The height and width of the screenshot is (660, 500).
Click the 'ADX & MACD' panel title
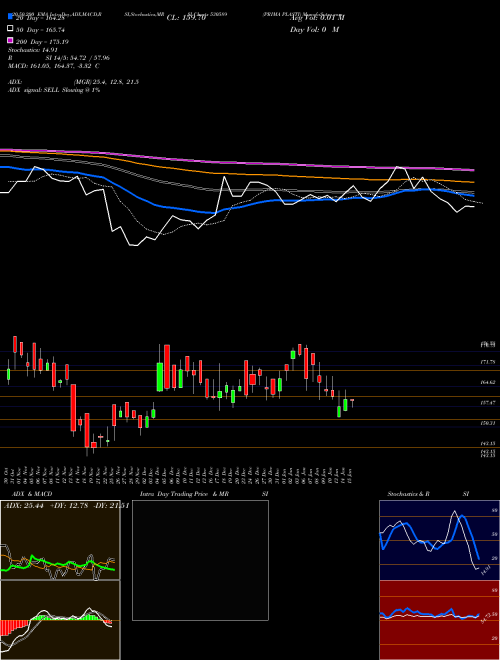[32, 494]
